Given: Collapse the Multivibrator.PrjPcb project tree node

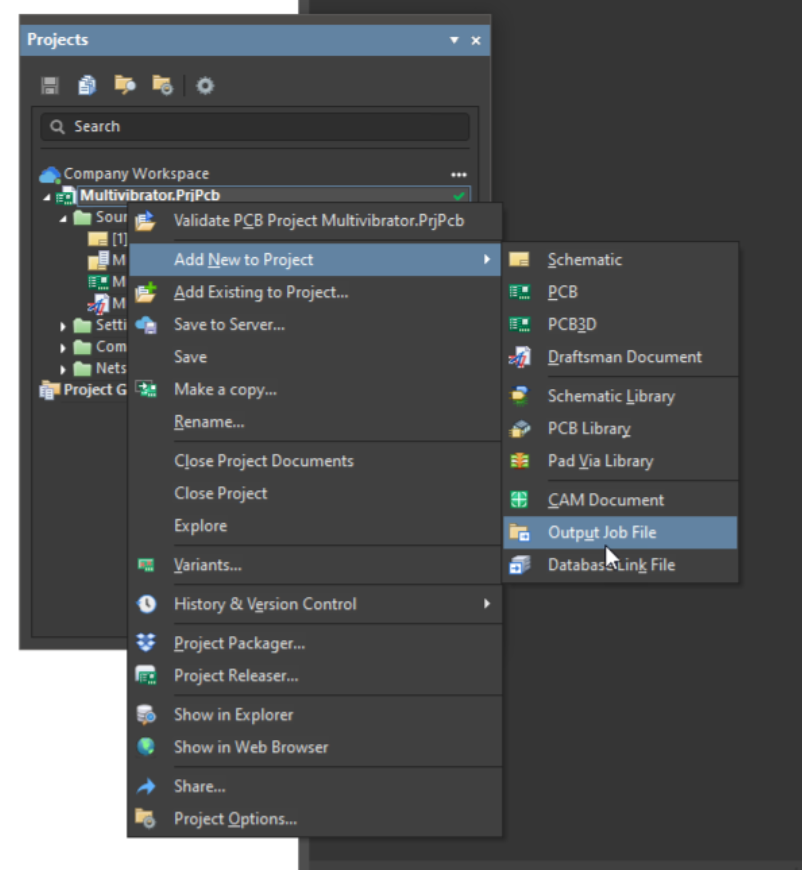Looking at the screenshot, I should coord(46,196).
